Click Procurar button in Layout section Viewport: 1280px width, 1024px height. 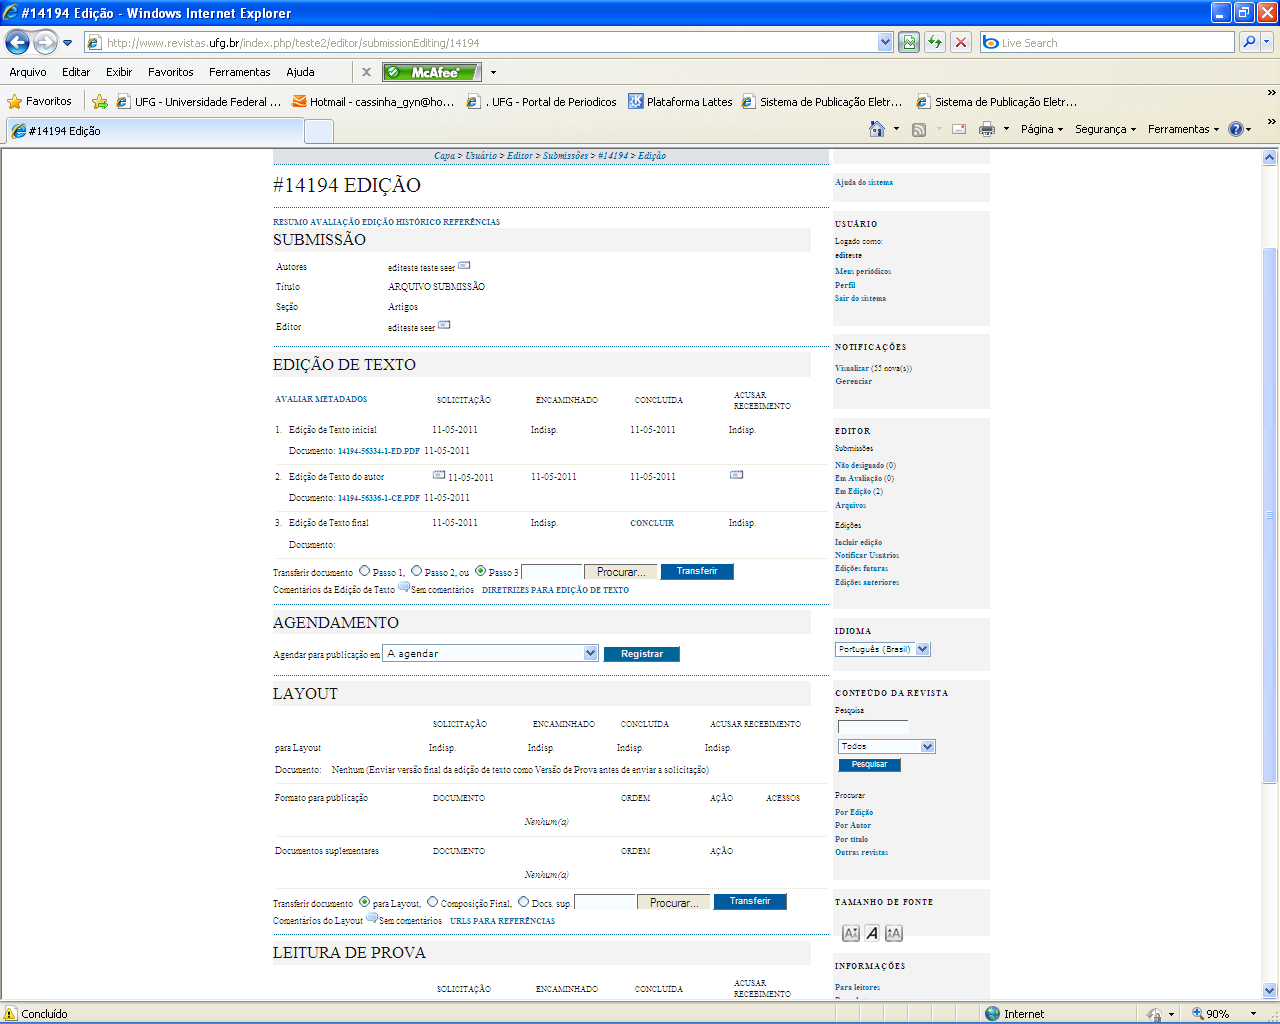[674, 902]
